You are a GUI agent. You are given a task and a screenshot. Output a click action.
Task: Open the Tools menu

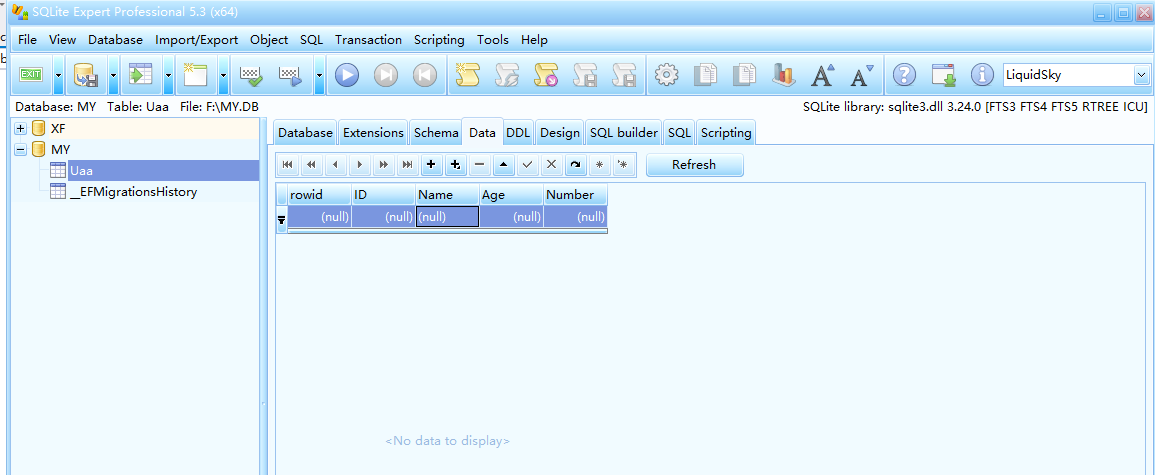pyautogui.click(x=493, y=40)
